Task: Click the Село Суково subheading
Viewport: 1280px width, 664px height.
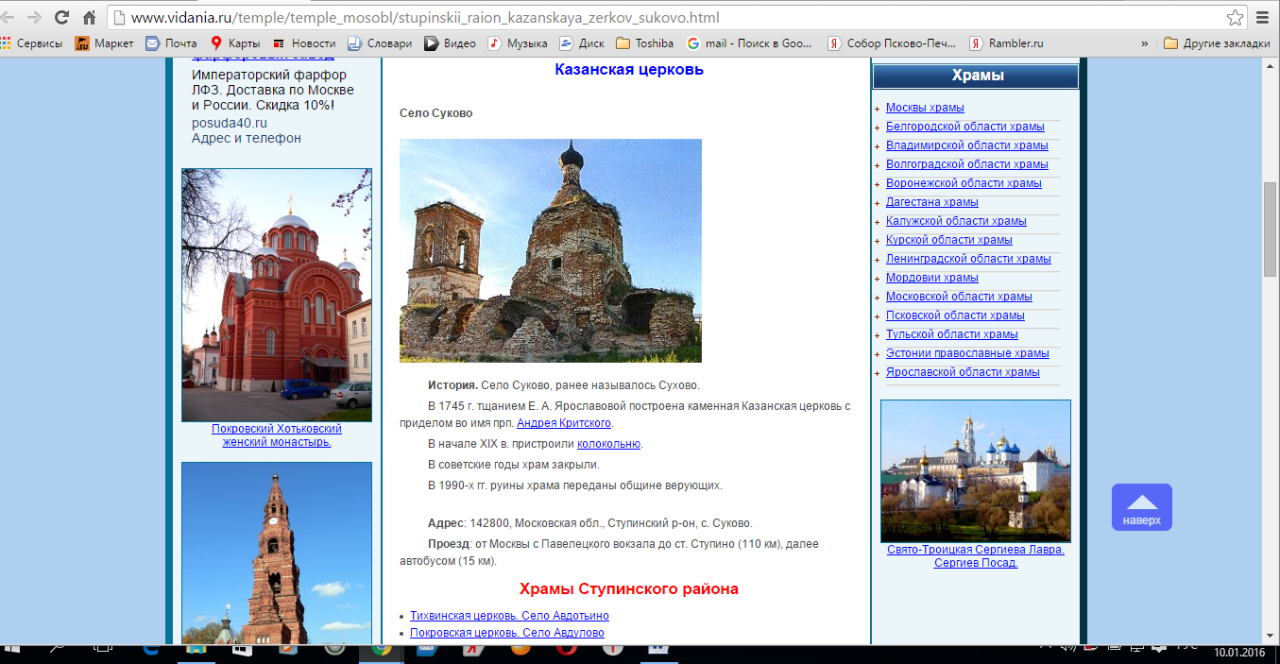Action: coord(436,114)
